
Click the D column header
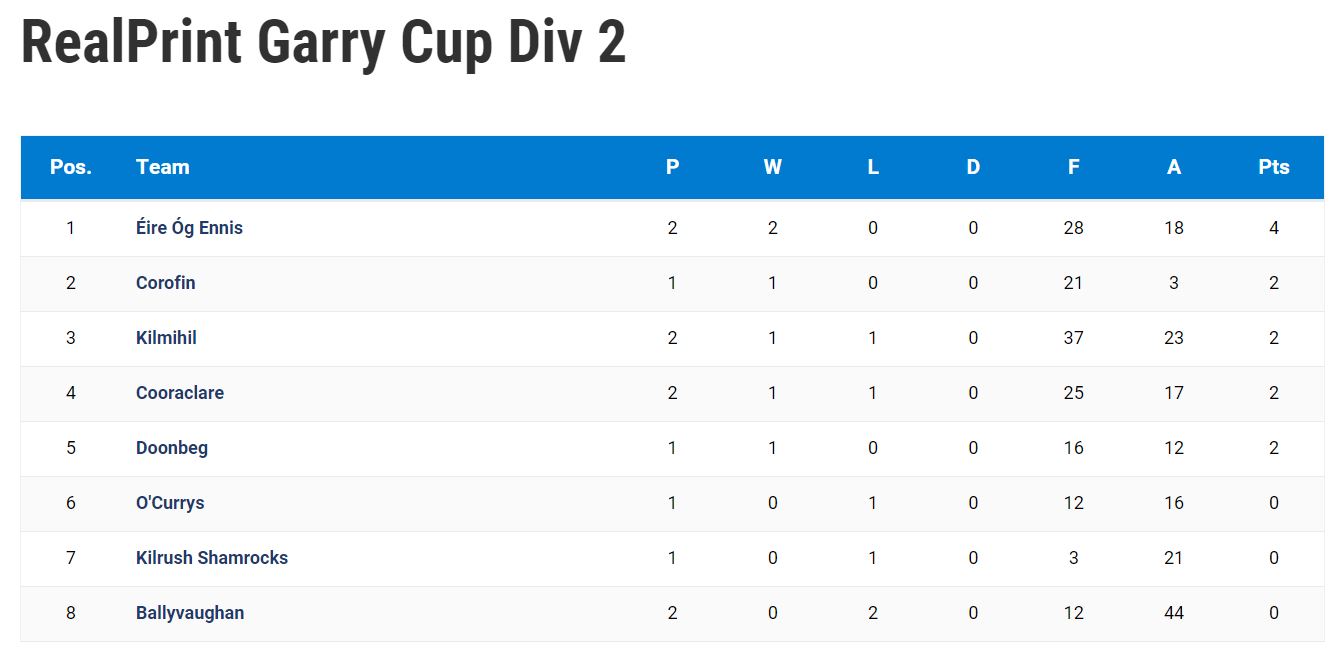pos(973,167)
